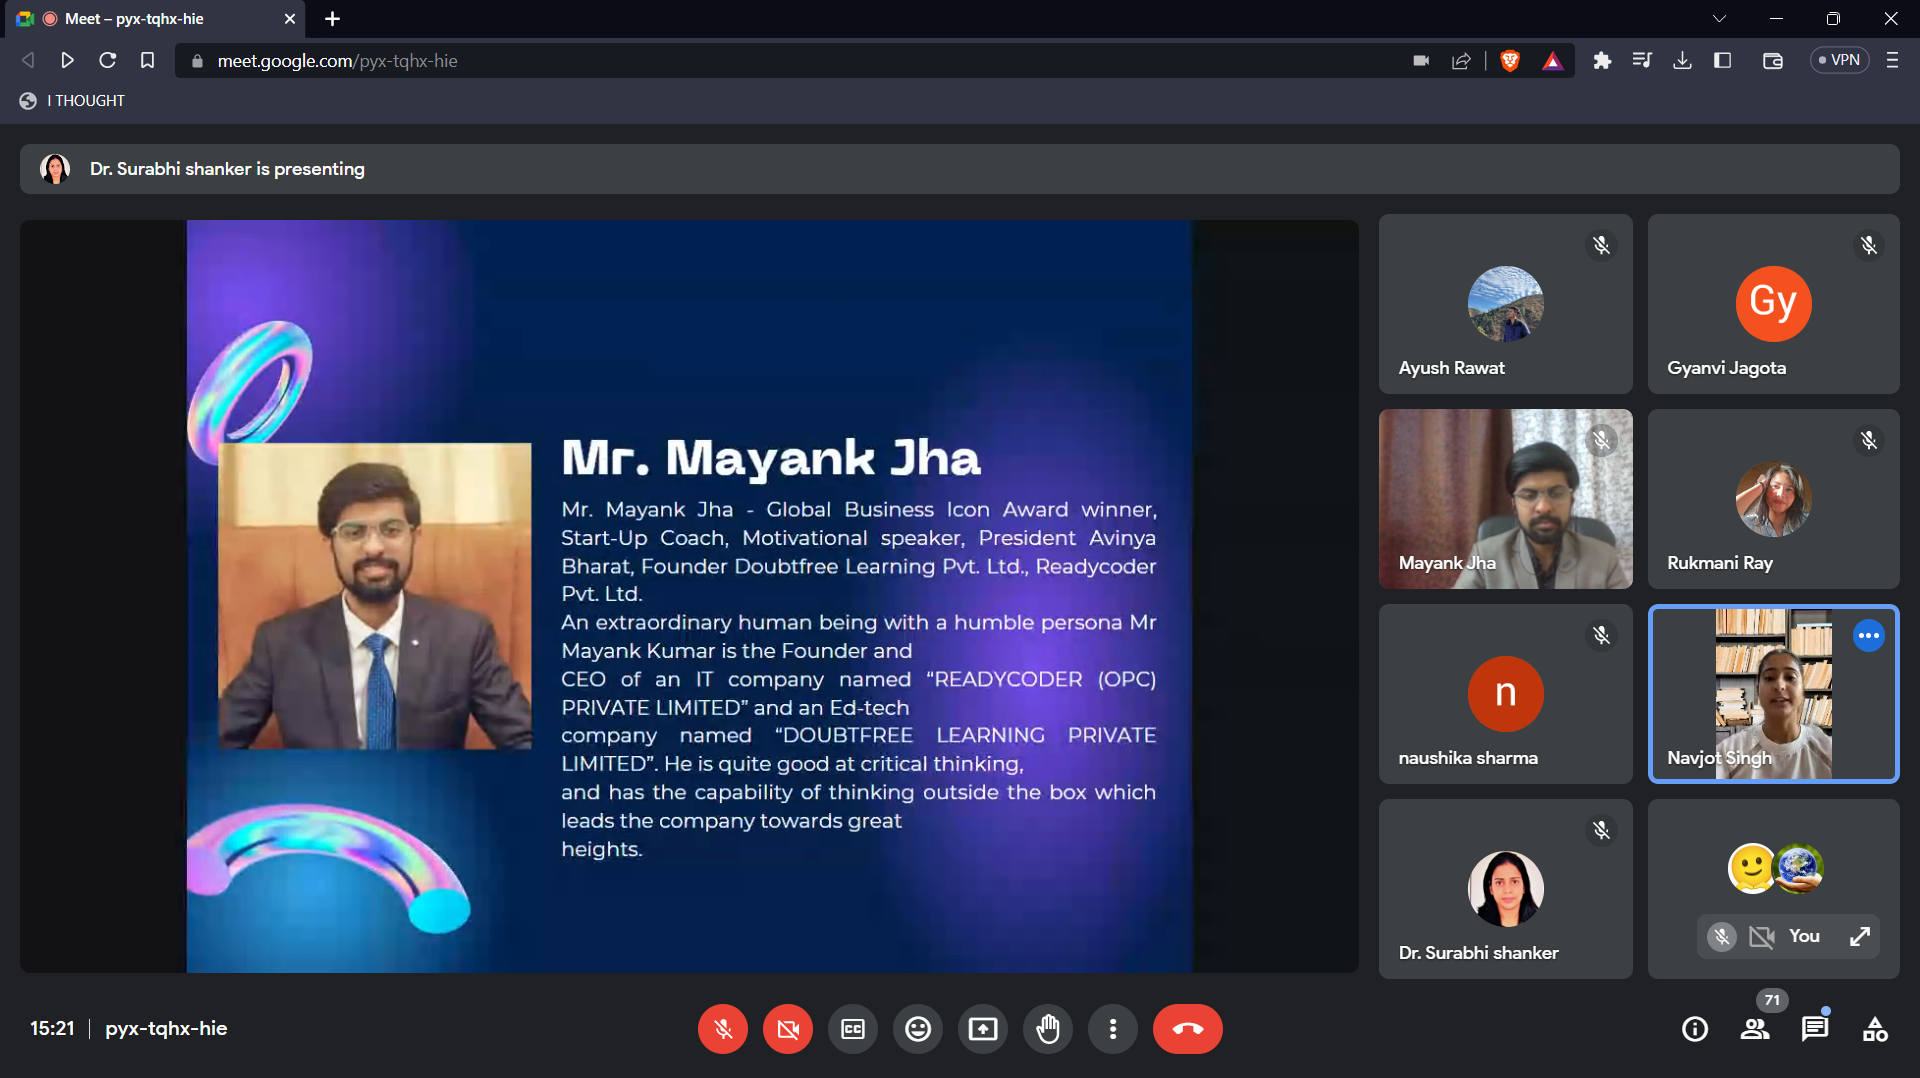Image resolution: width=1920 pixels, height=1078 pixels.
Task: Open Brave Wallet icon
Action: [1772, 61]
